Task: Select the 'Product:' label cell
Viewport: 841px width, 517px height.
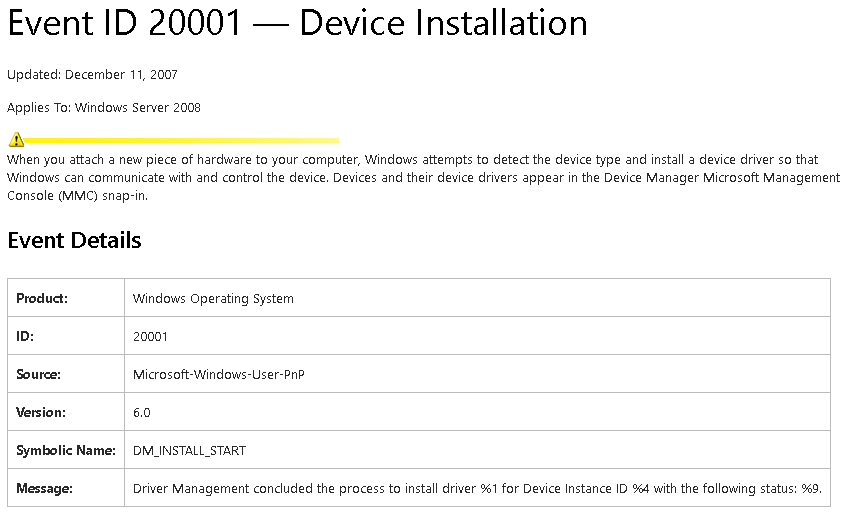Action: [42, 298]
